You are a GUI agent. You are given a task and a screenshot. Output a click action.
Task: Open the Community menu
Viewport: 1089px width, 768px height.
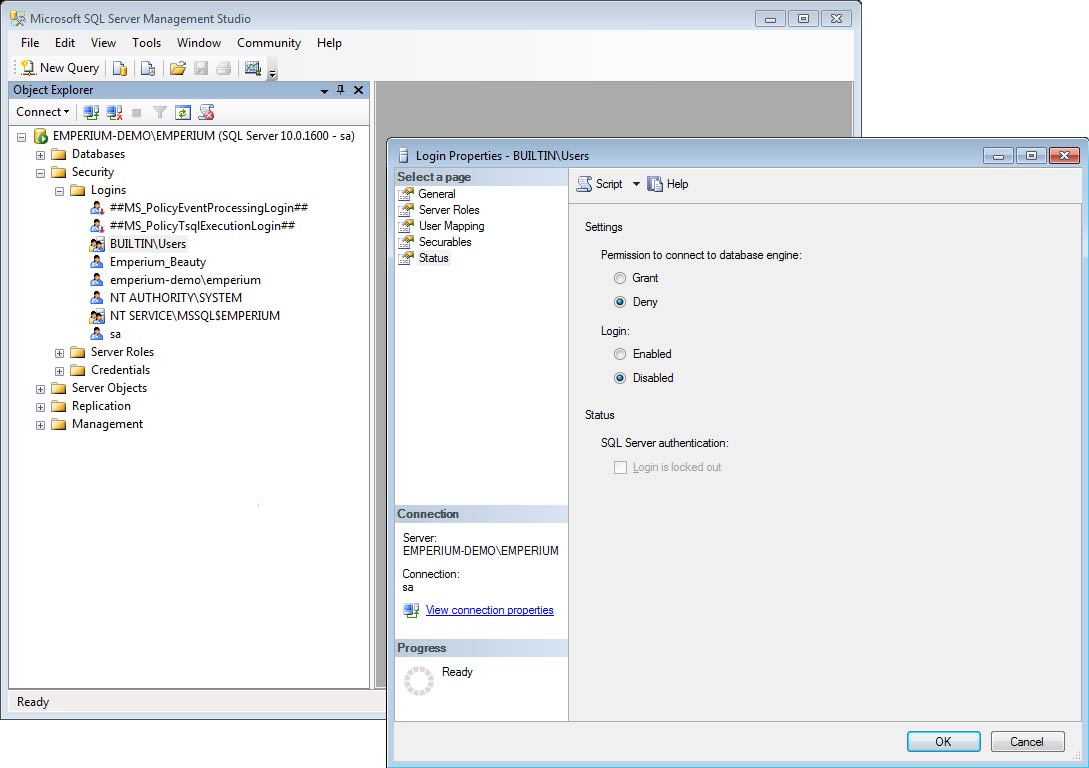click(268, 43)
